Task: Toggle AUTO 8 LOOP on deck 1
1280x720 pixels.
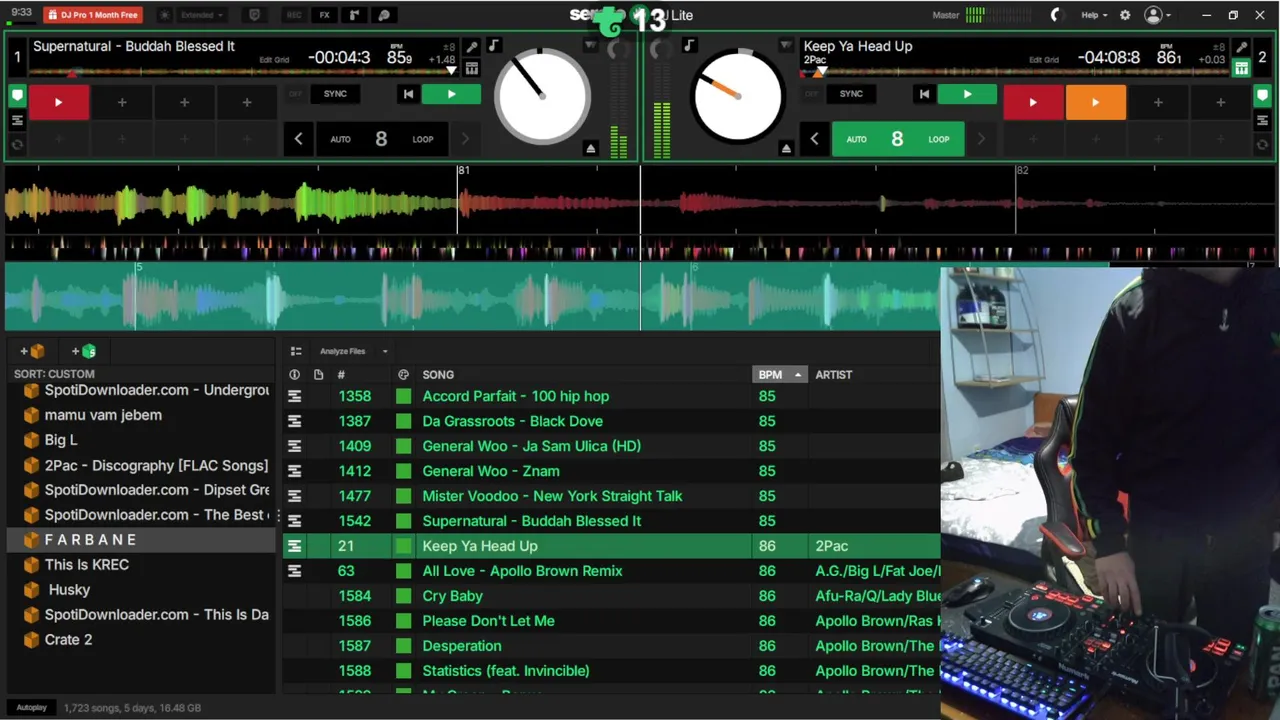Action: (x=381, y=139)
